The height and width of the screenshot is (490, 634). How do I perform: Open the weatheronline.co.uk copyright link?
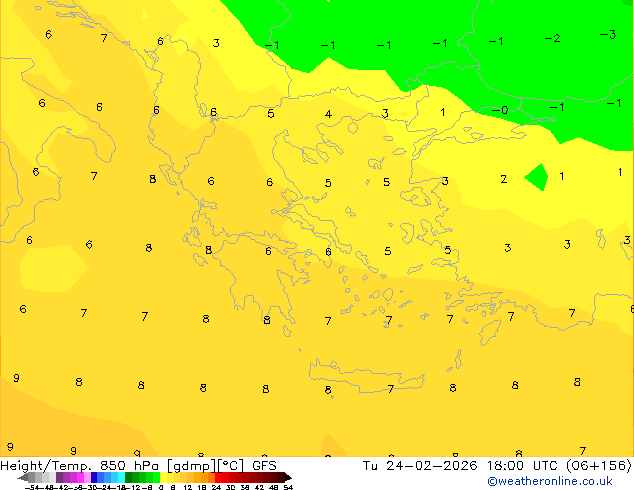549,481
